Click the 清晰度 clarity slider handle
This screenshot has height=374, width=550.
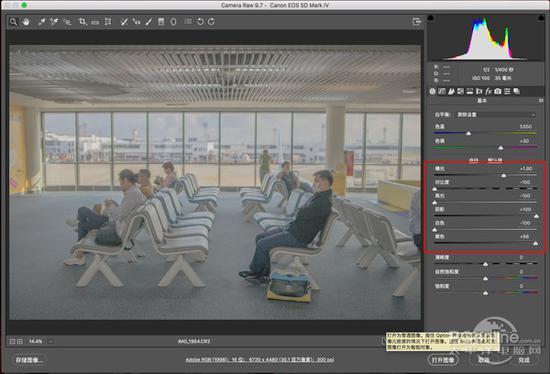pos(485,264)
